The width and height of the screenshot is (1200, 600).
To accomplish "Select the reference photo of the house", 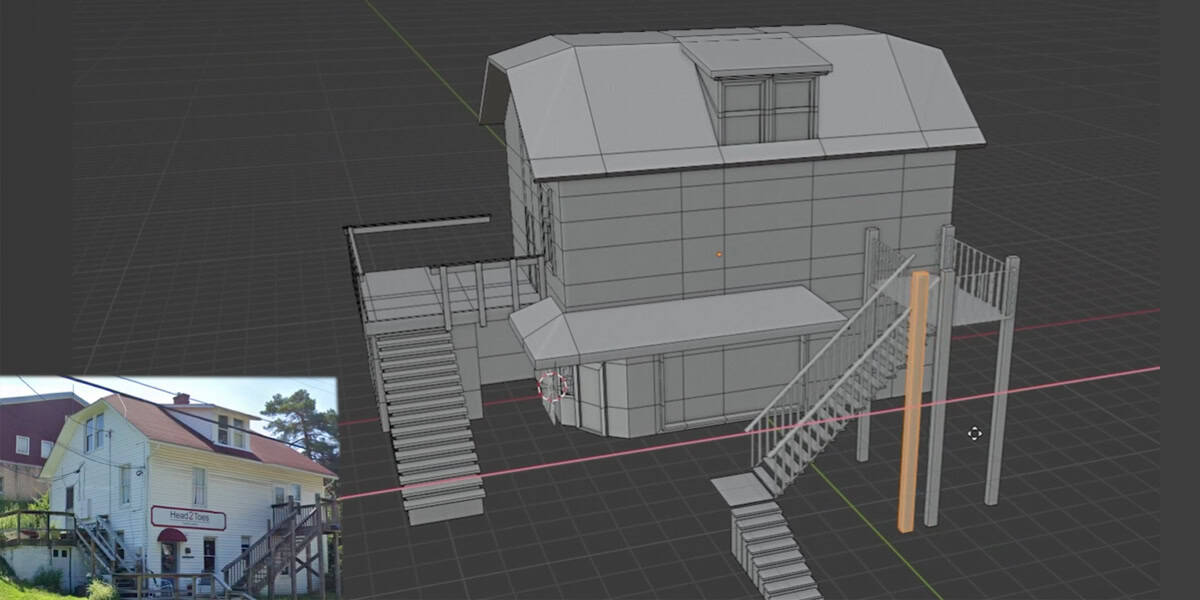I will 168,487.
